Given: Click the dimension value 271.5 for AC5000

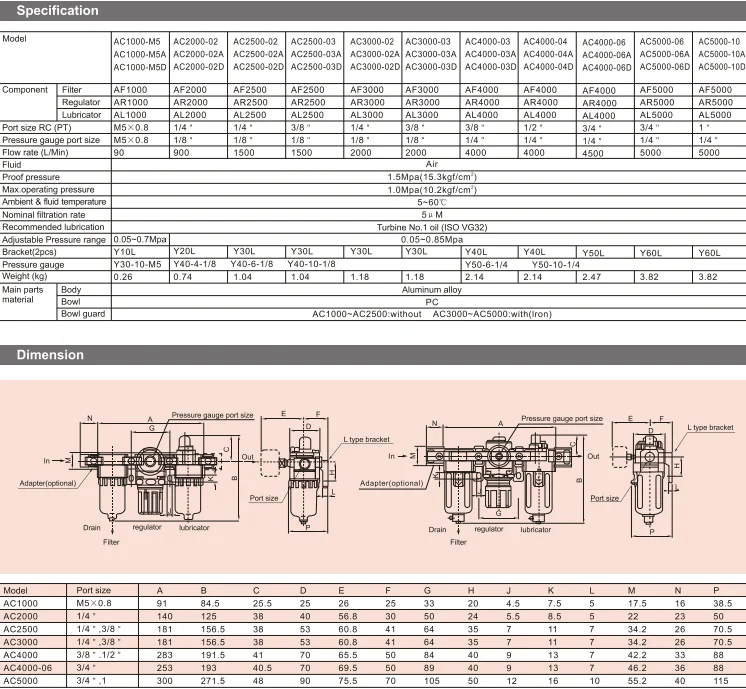Looking at the screenshot, I should click(212, 681).
